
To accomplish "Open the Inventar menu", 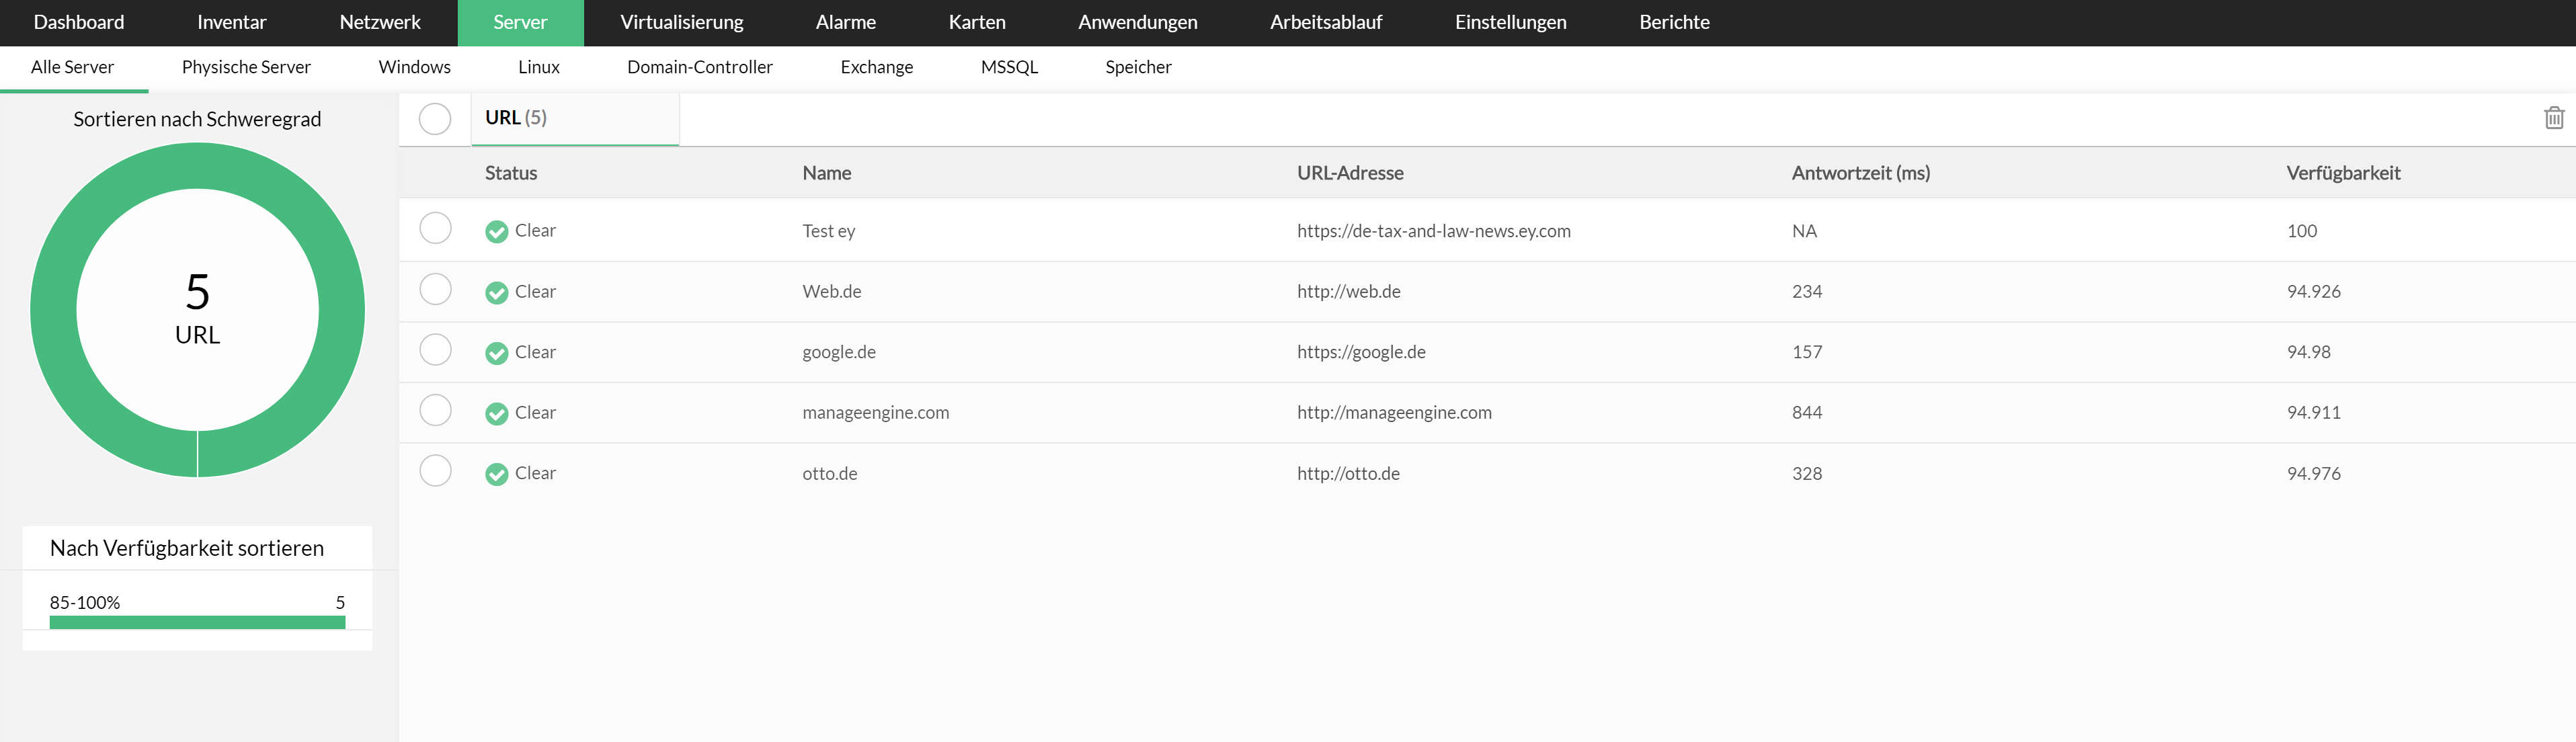I will click(x=232, y=22).
